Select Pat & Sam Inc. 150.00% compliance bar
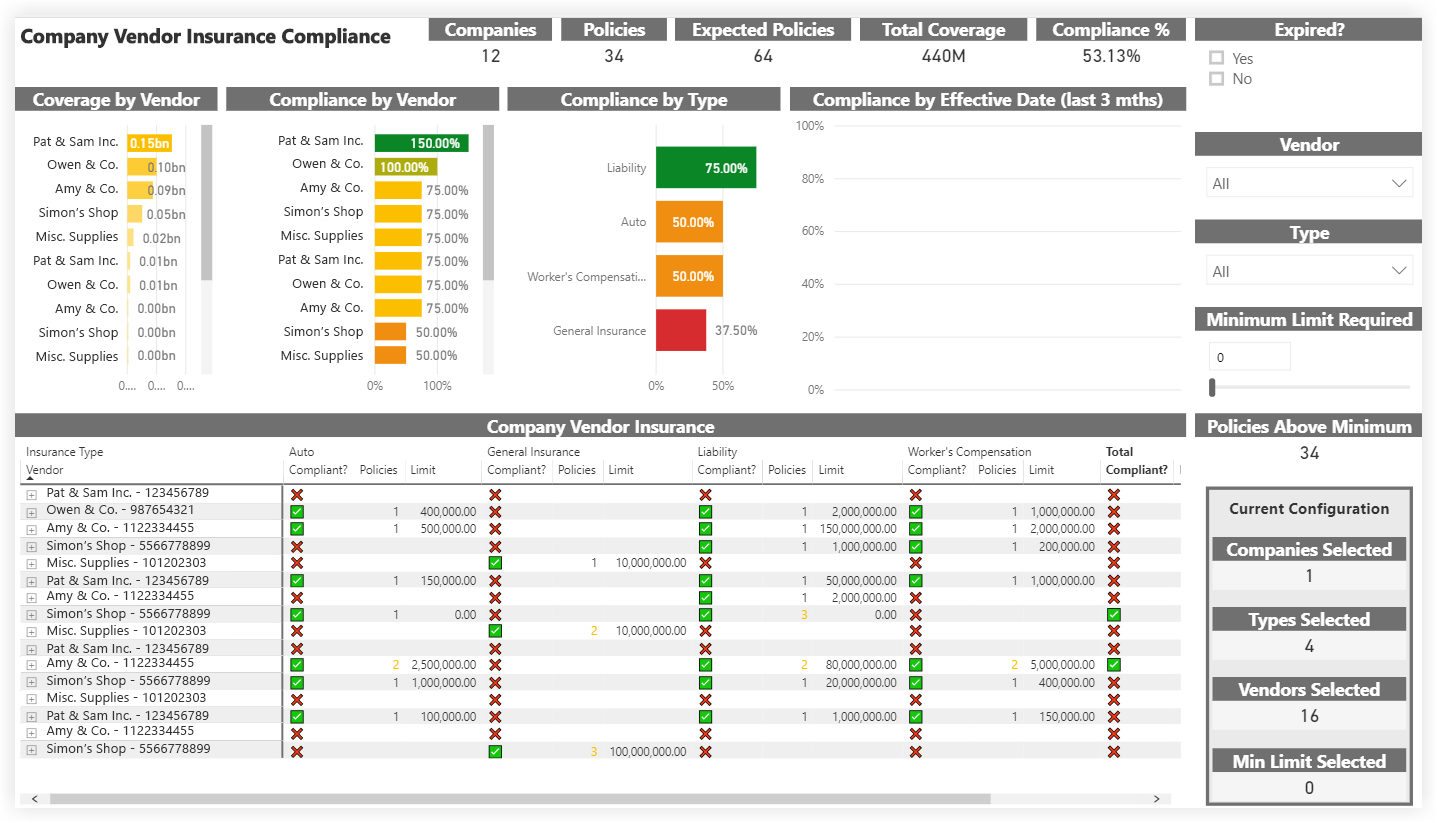Viewport: 1437px width, 823px height. (x=421, y=143)
